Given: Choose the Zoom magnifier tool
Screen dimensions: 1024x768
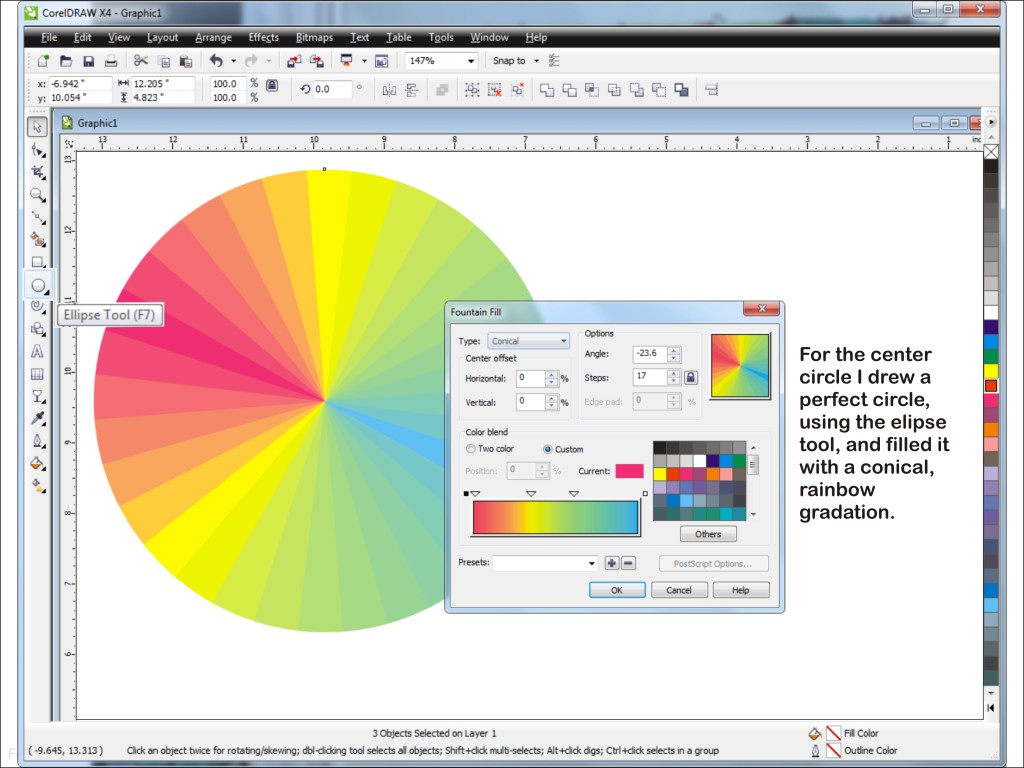Looking at the screenshot, I should [37, 195].
